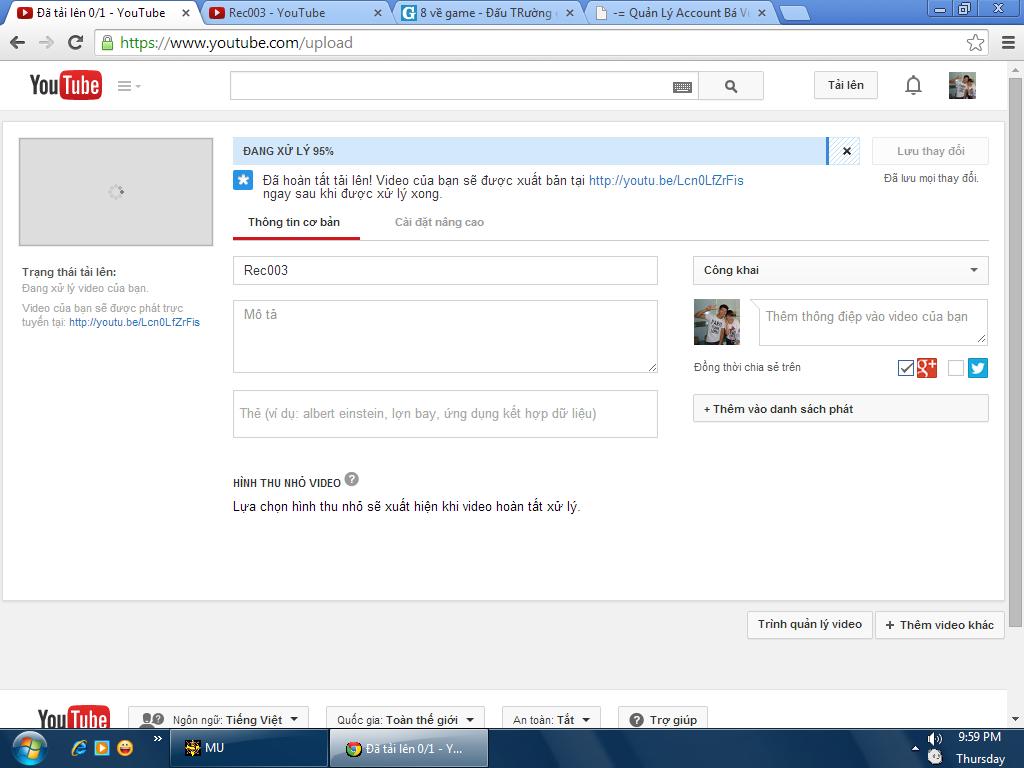Image resolution: width=1024 pixels, height=768 pixels.
Task: Open the youtu.be link in upload notice
Action: pos(666,180)
